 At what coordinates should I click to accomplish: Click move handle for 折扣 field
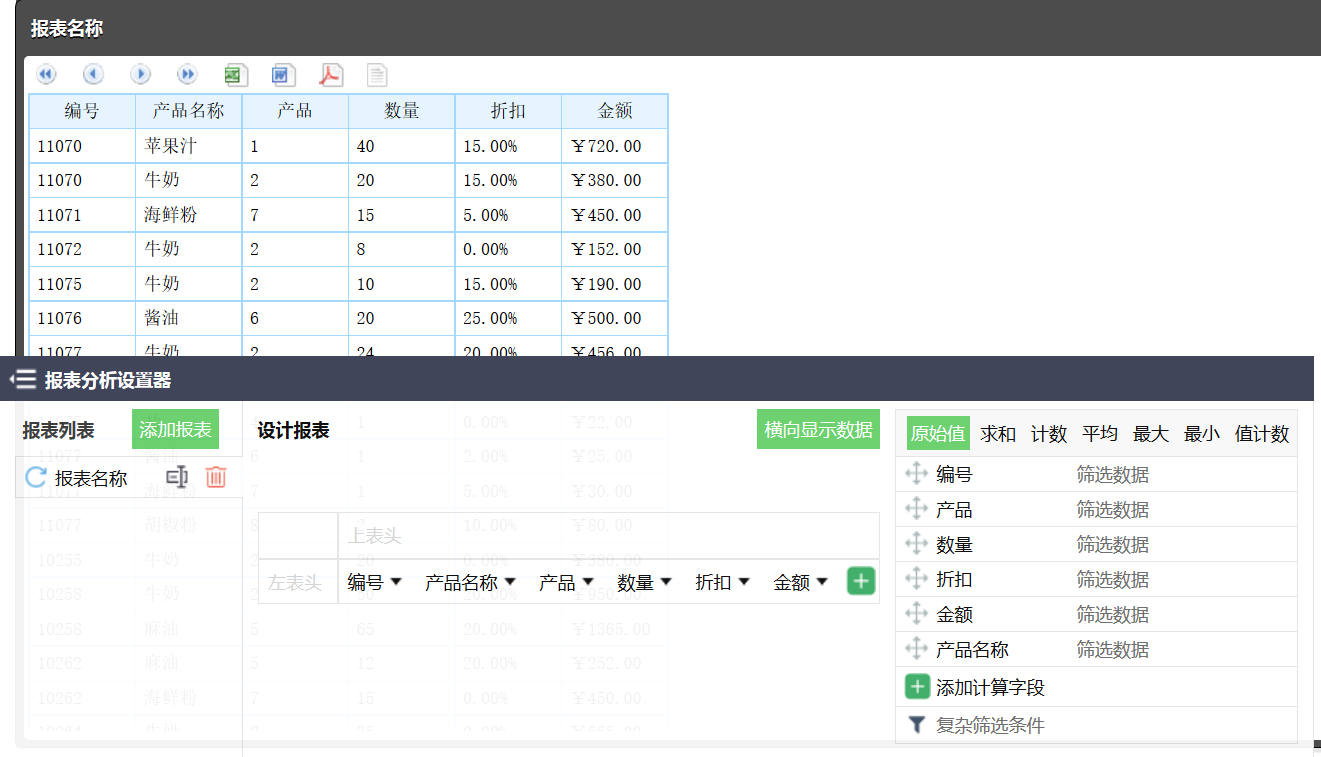tap(916, 579)
